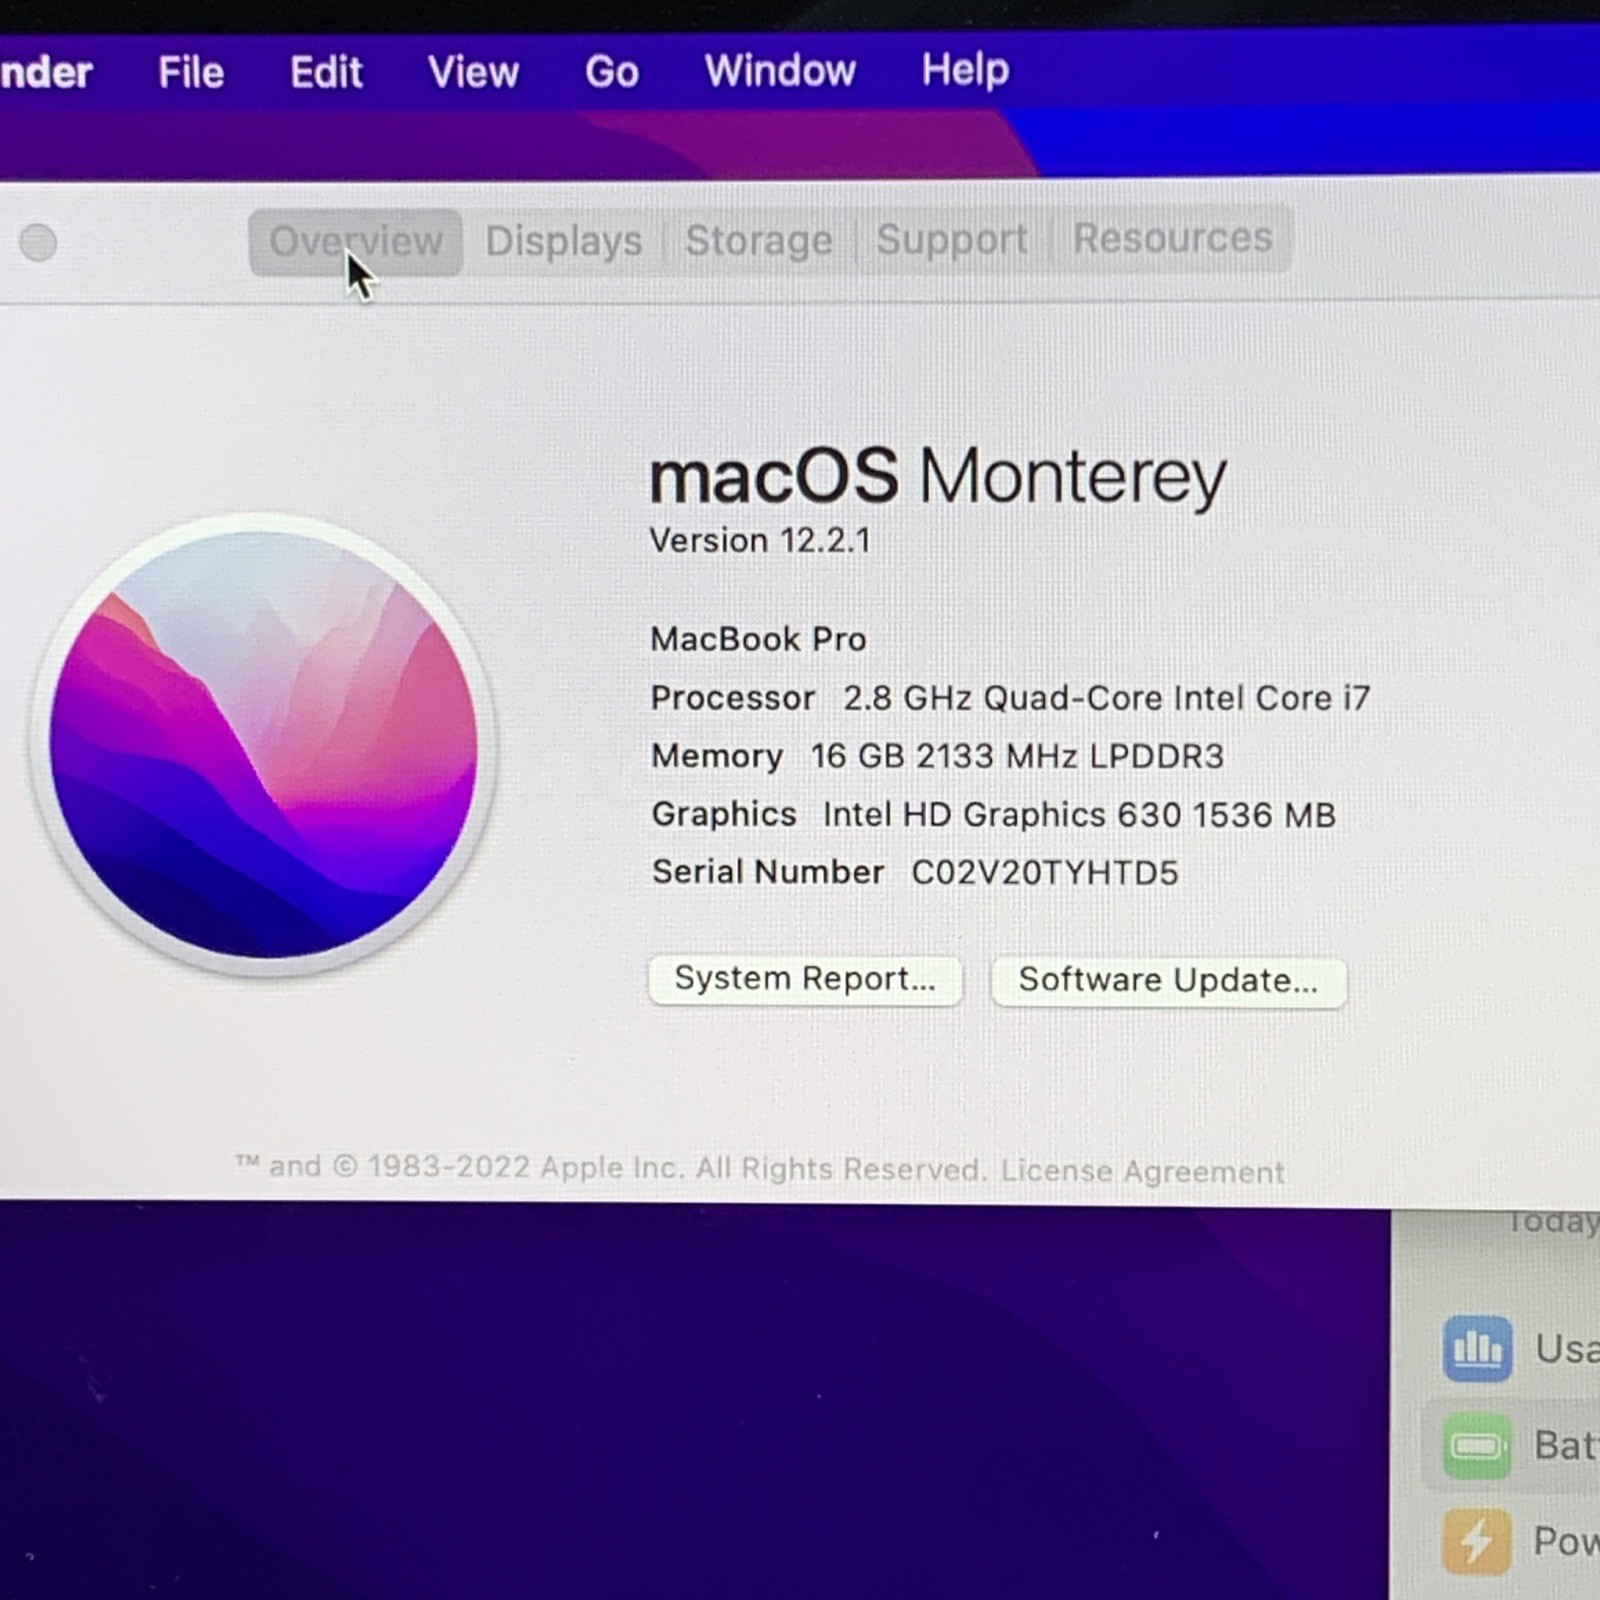Switch to the Resources tab
This screenshot has width=1600, height=1600.
[1172, 238]
